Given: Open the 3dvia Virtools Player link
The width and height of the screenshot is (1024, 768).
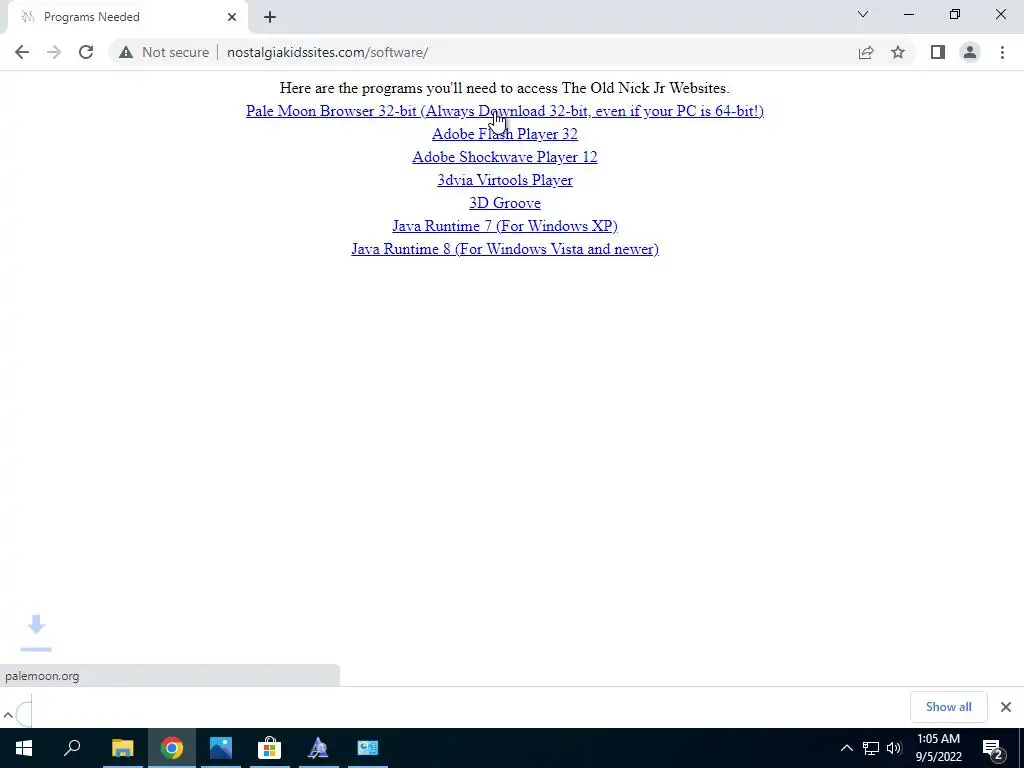Looking at the screenshot, I should click(x=505, y=180).
